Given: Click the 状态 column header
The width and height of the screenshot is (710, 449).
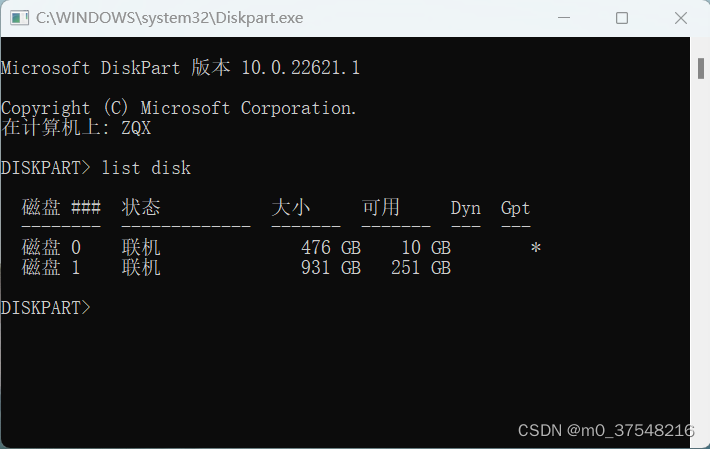Looking at the screenshot, I should click(141, 207).
